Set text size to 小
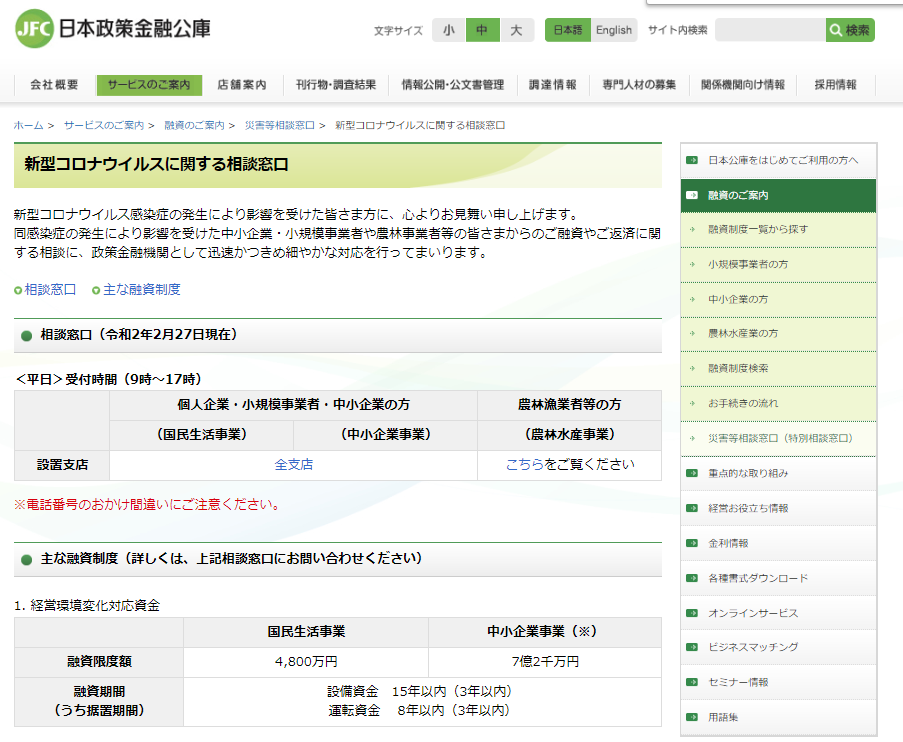The image size is (903, 742). [448, 30]
